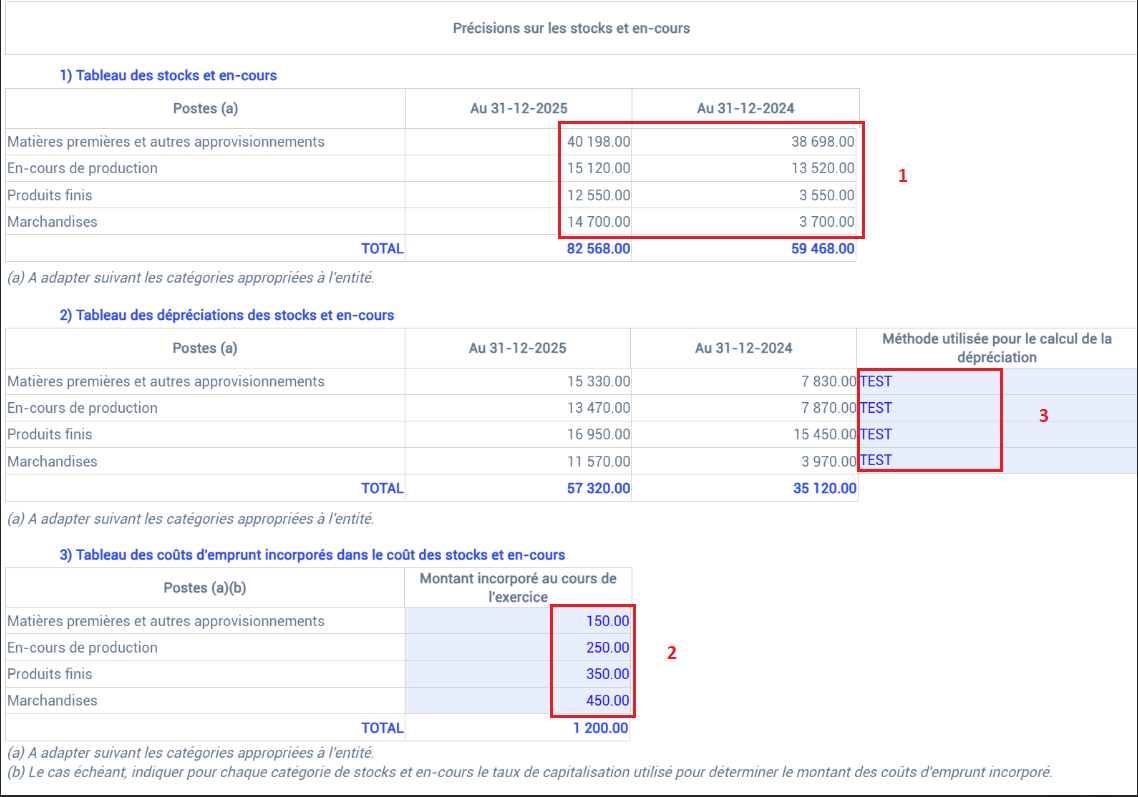The height and width of the screenshot is (797, 1138).
Task: Click the 'Précisions sur les stocks et en-cours' title
Action: (571, 28)
